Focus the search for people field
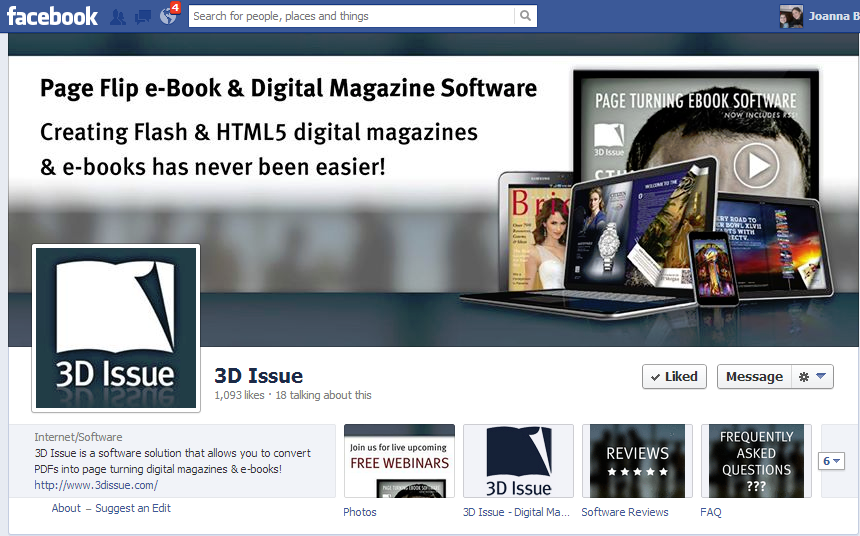The width and height of the screenshot is (860, 536). coord(352,16)
